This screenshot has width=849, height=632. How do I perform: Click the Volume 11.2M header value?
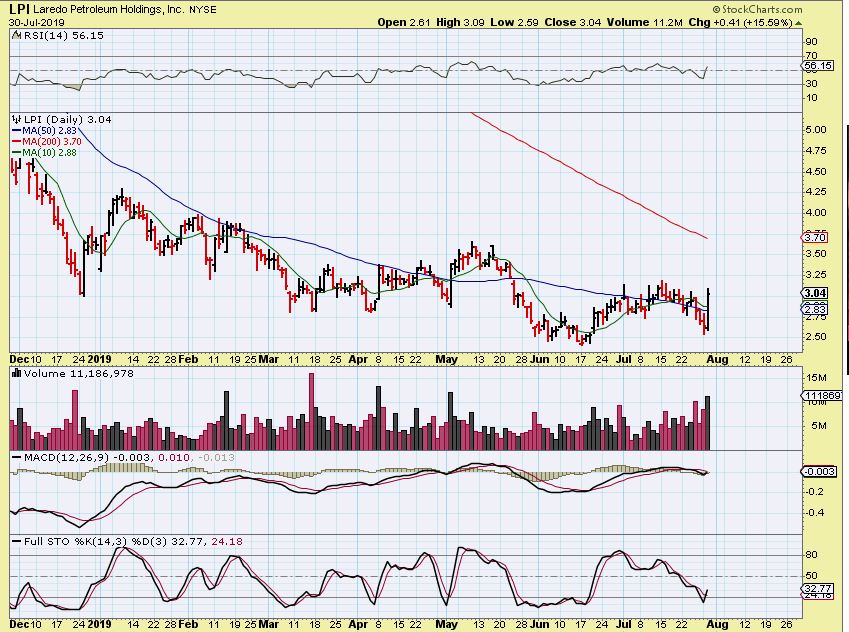coord(644,22)
